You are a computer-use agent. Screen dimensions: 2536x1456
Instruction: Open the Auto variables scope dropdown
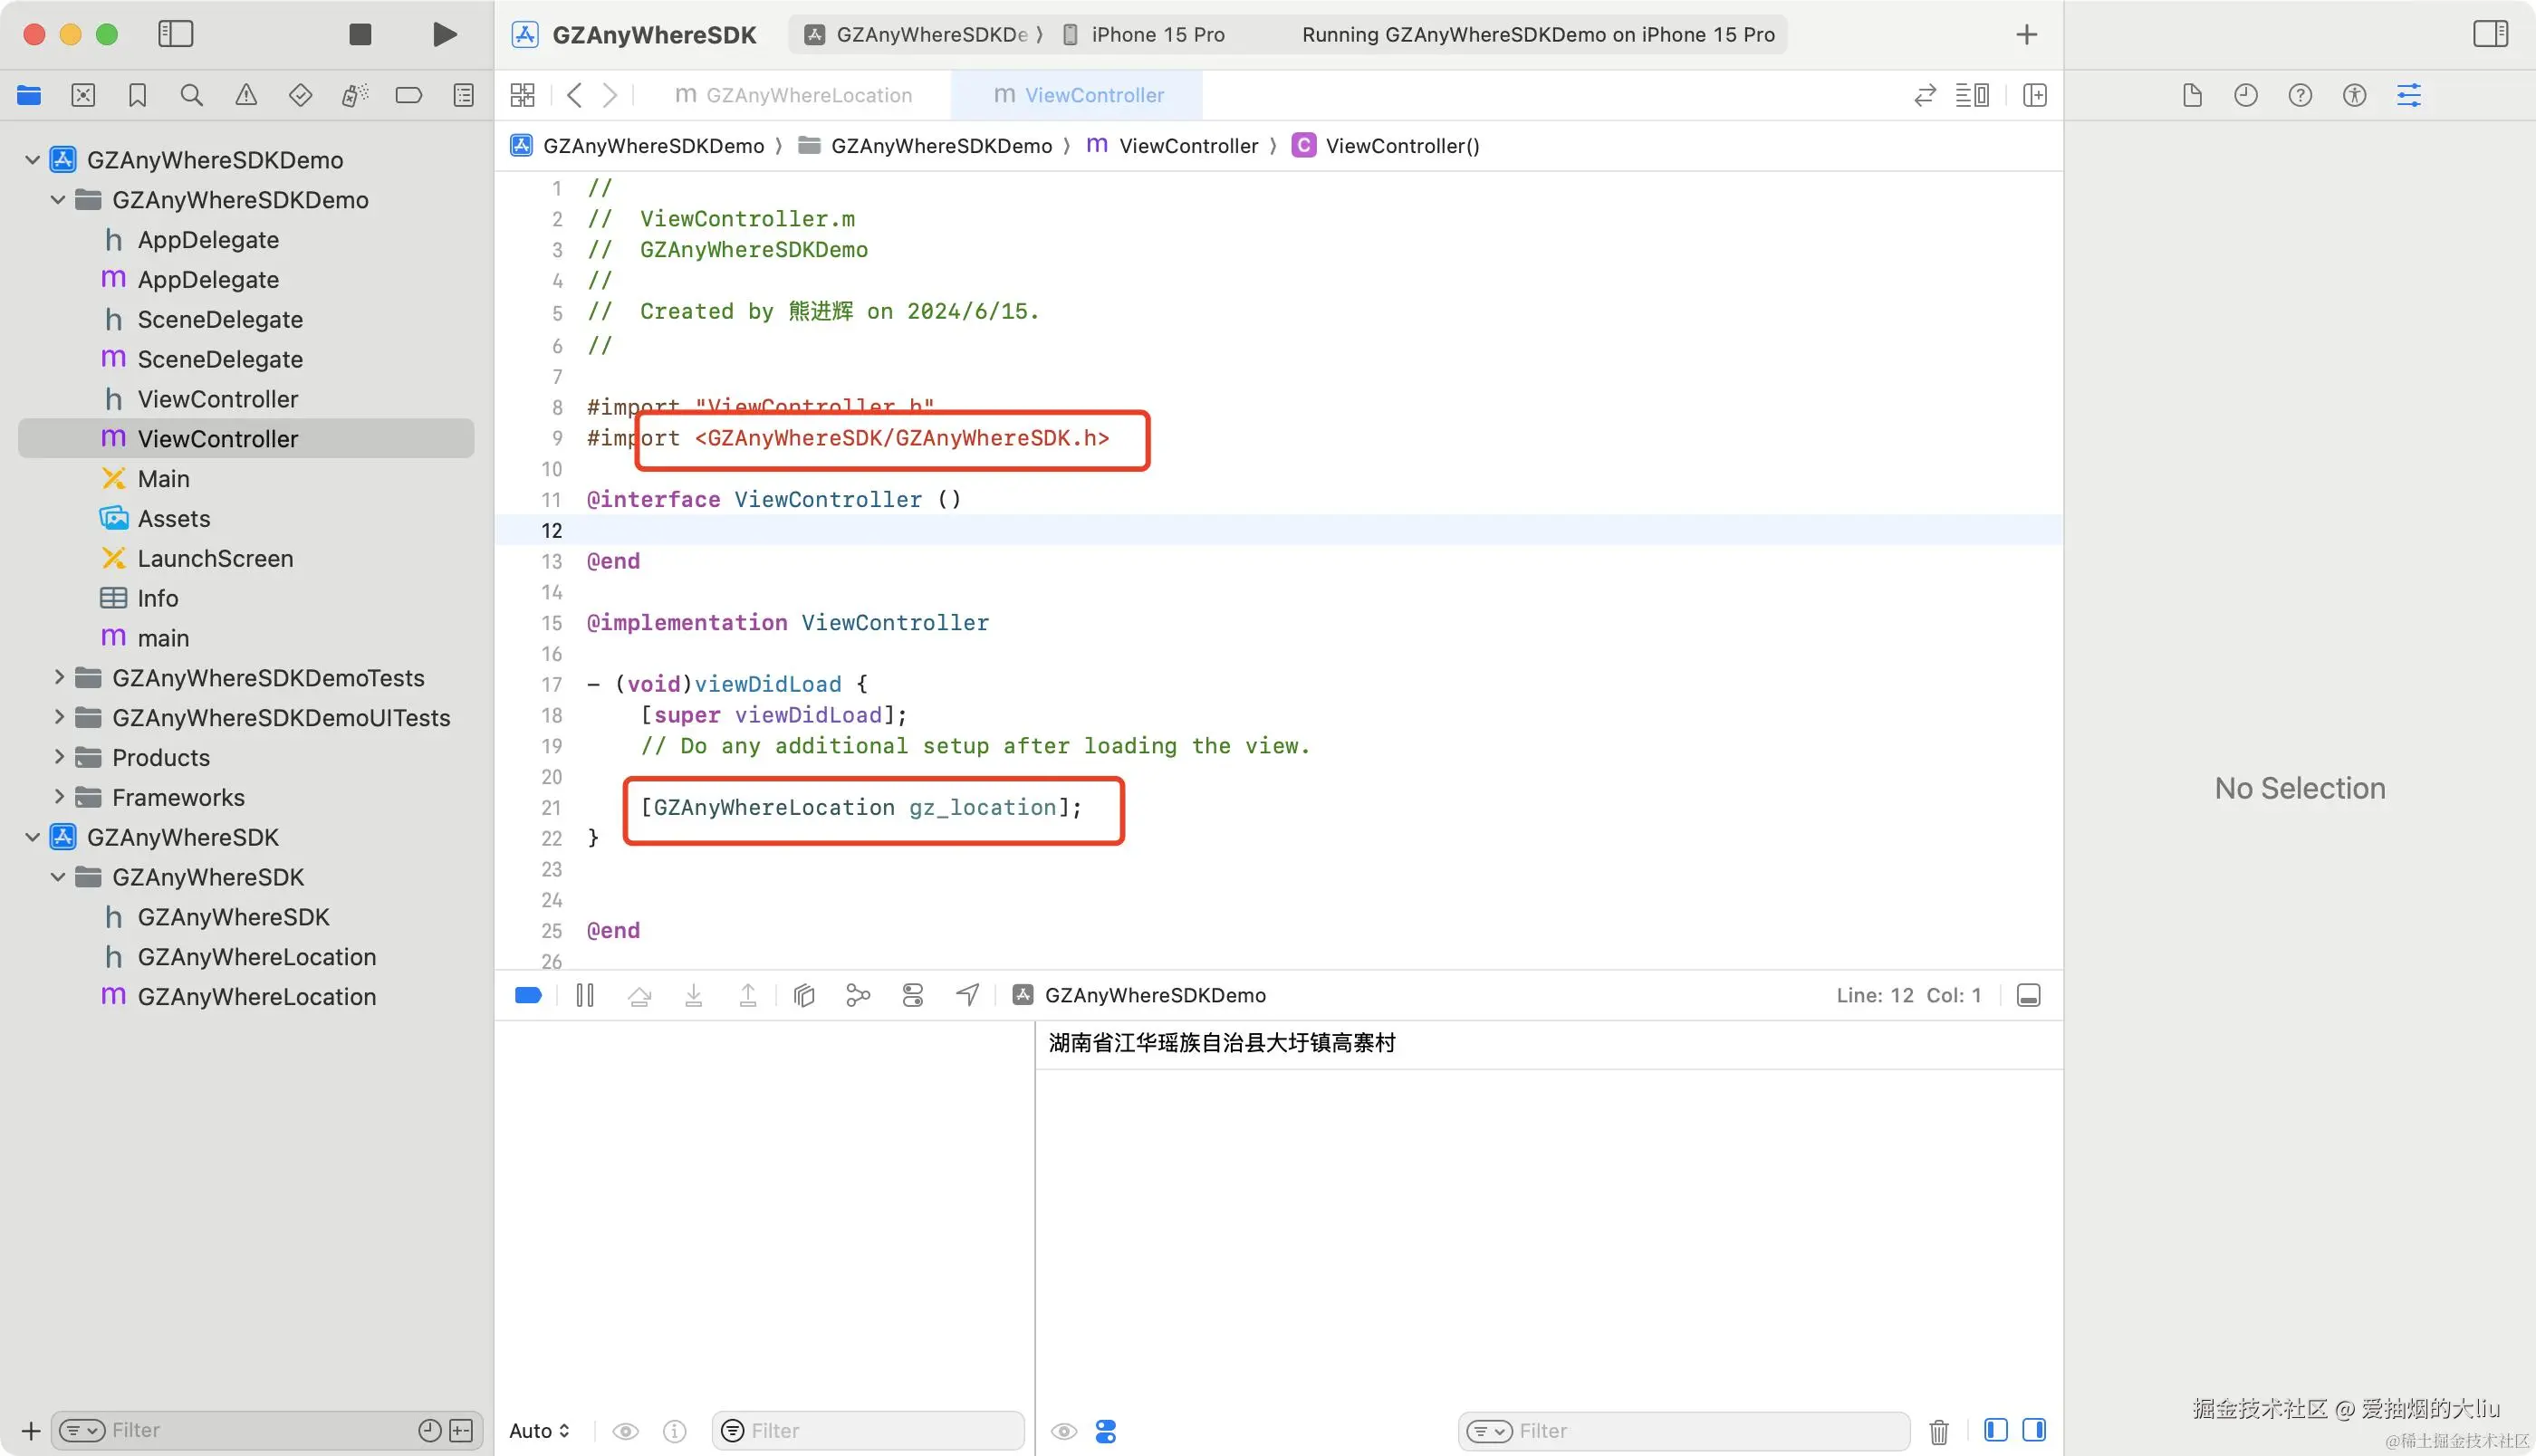(539, 1431)
